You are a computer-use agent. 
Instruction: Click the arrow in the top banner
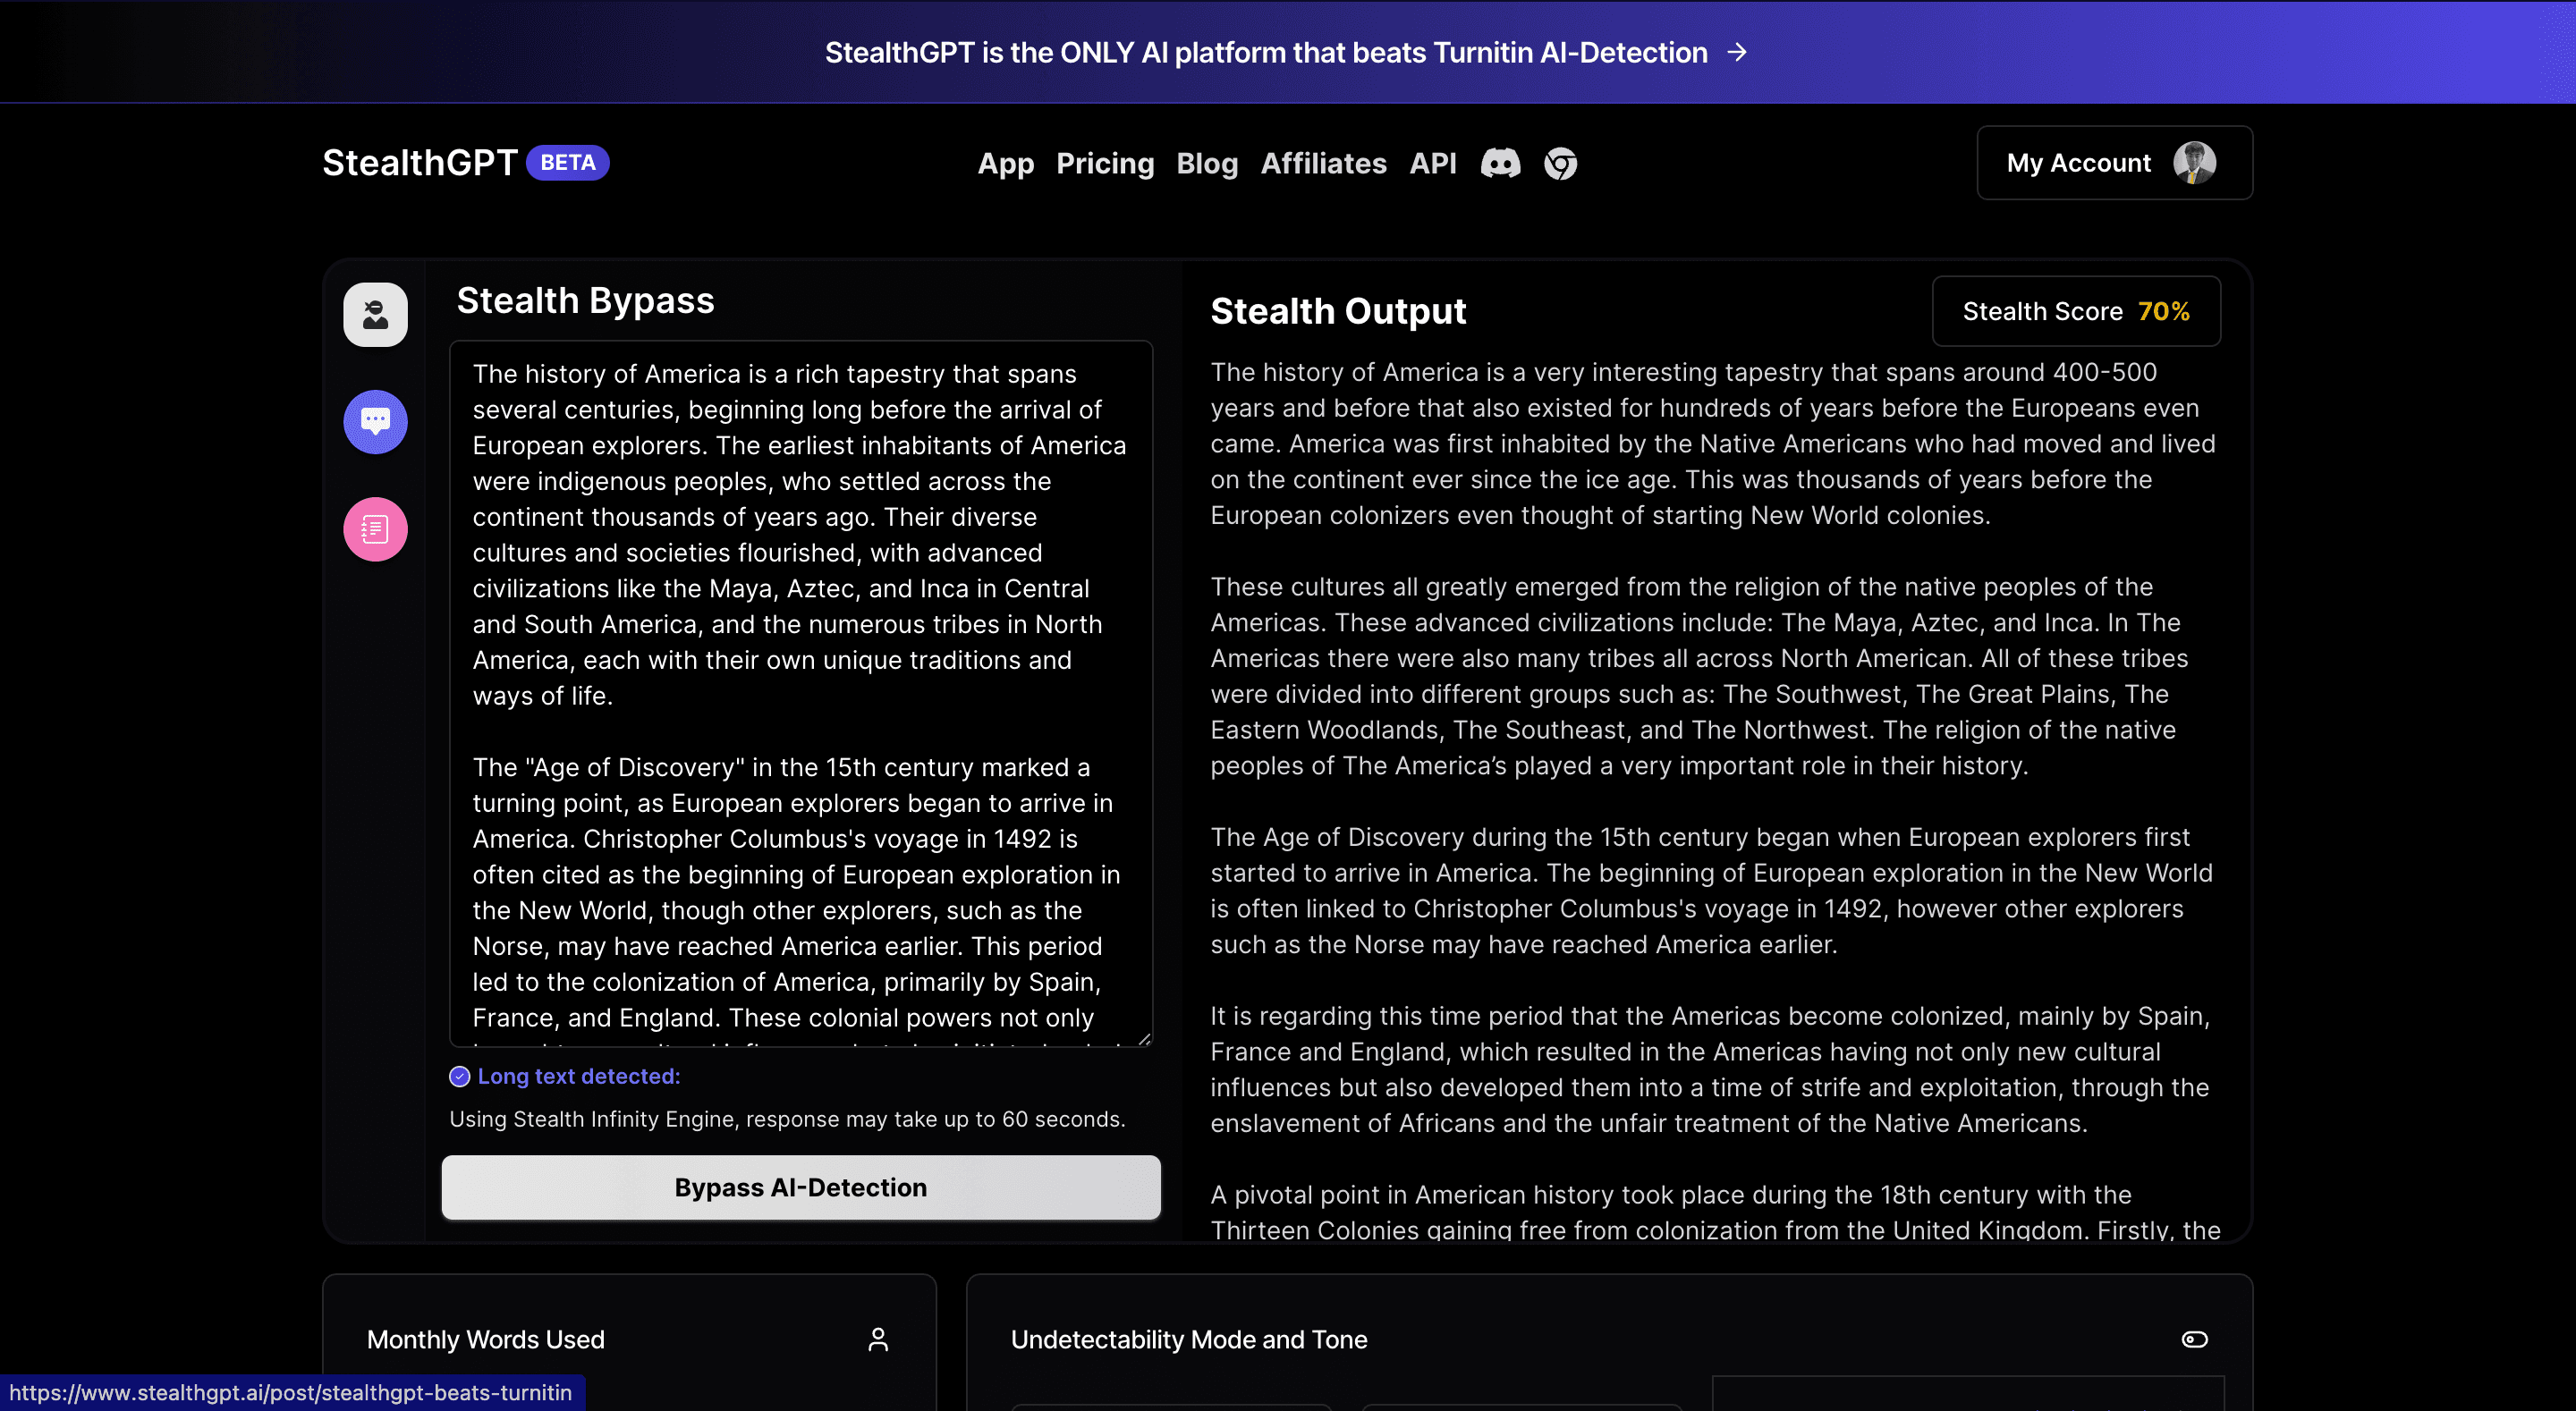(1737, 52)
